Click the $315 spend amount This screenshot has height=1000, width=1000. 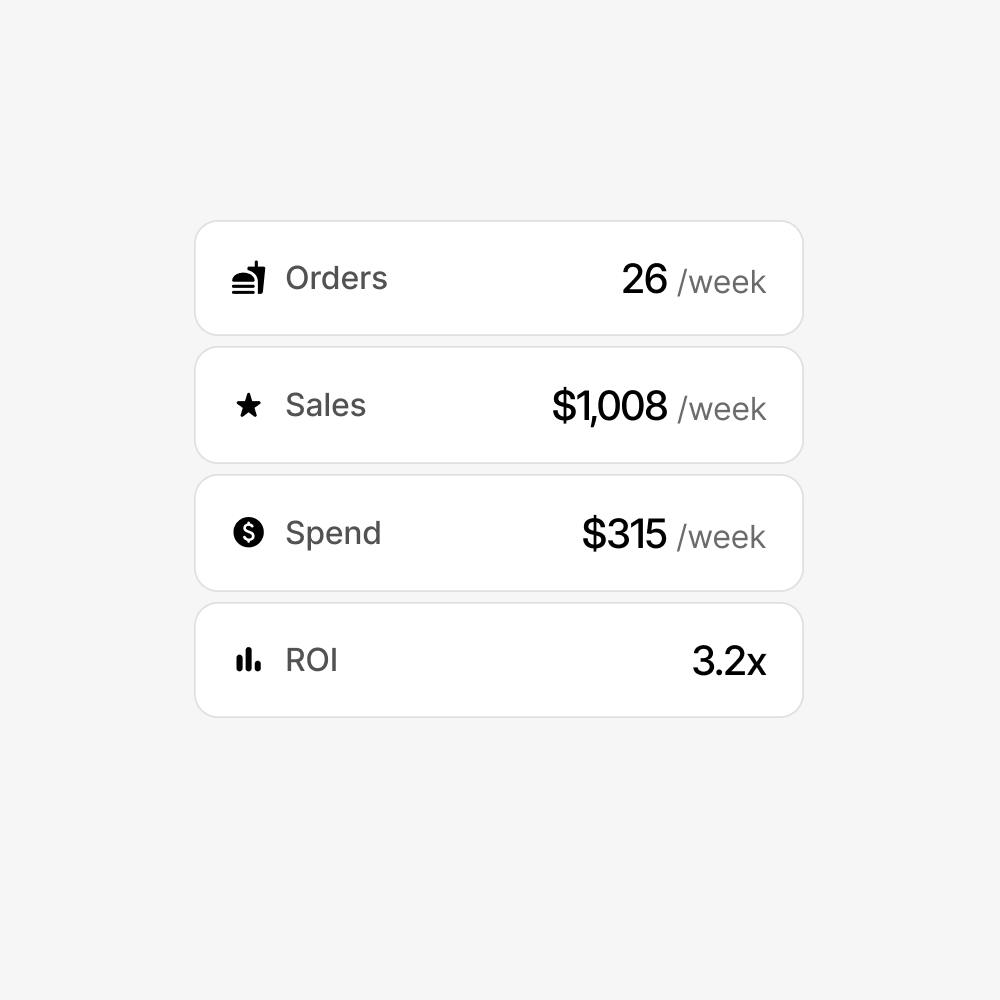point(624,533)
